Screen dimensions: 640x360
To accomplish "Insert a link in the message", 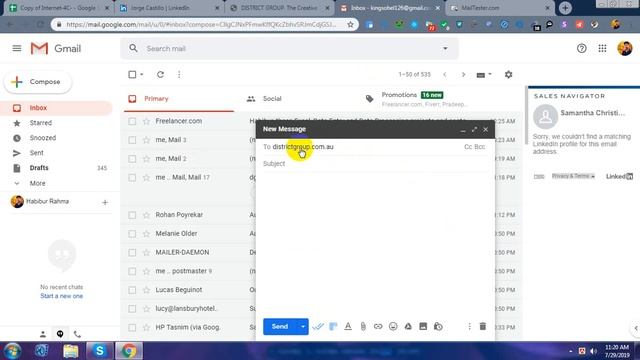I will coord(378,327).
